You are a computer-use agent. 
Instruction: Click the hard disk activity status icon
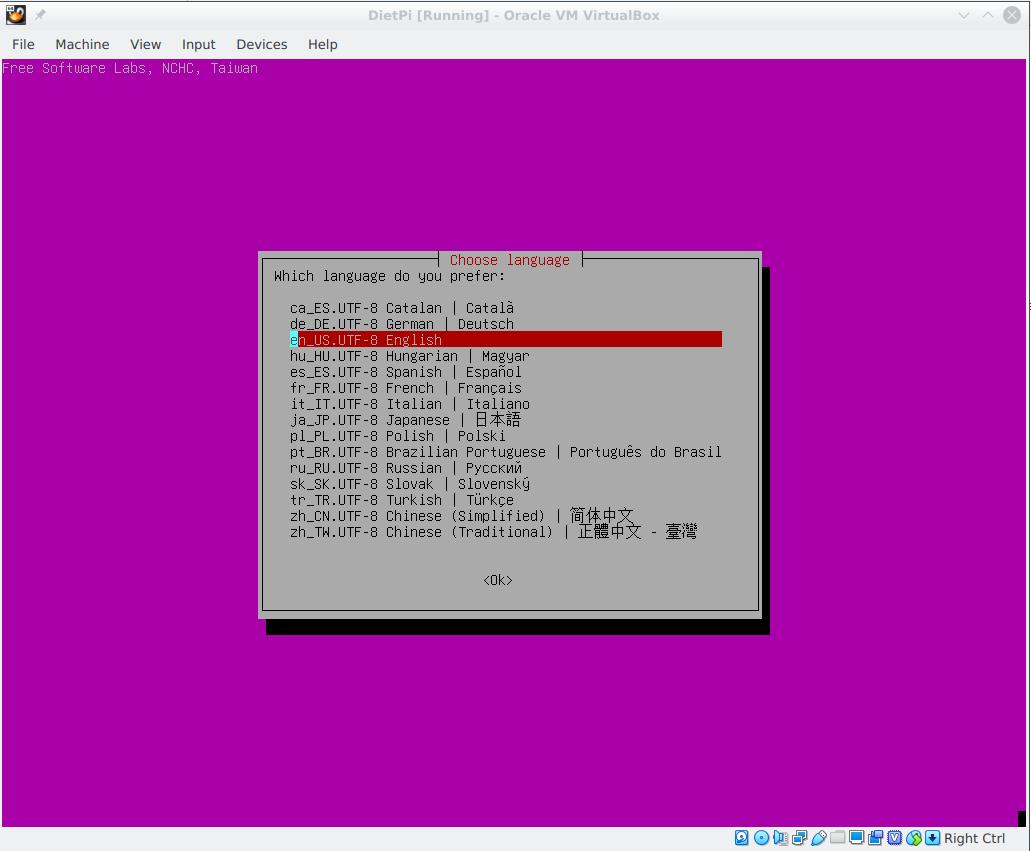tap(742, 837)
